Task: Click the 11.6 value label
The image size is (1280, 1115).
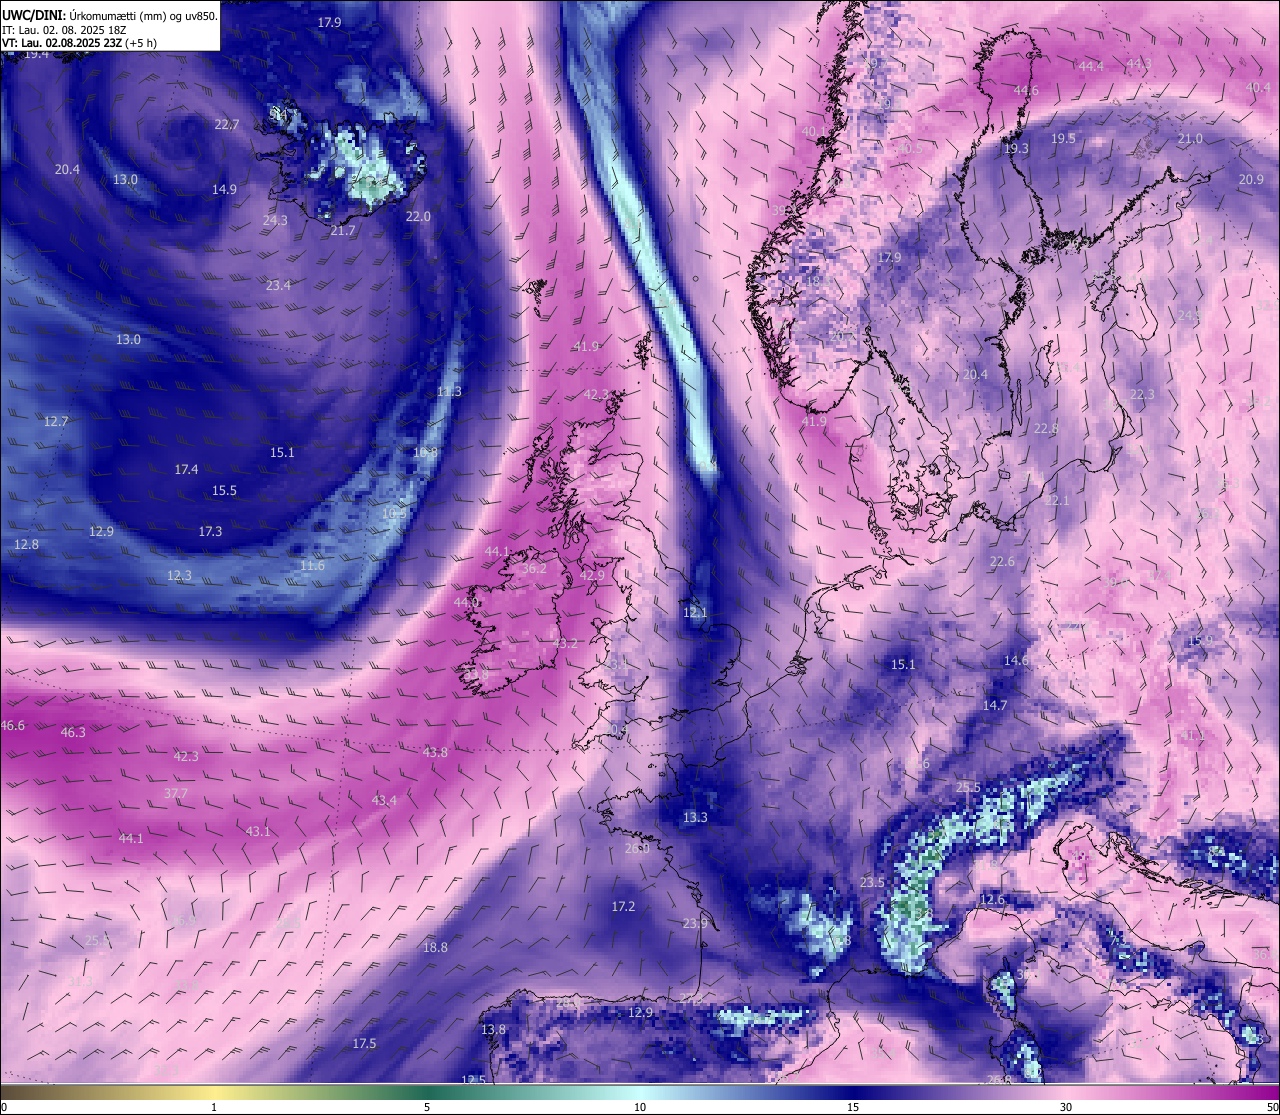Action: [x=312, y=566]
